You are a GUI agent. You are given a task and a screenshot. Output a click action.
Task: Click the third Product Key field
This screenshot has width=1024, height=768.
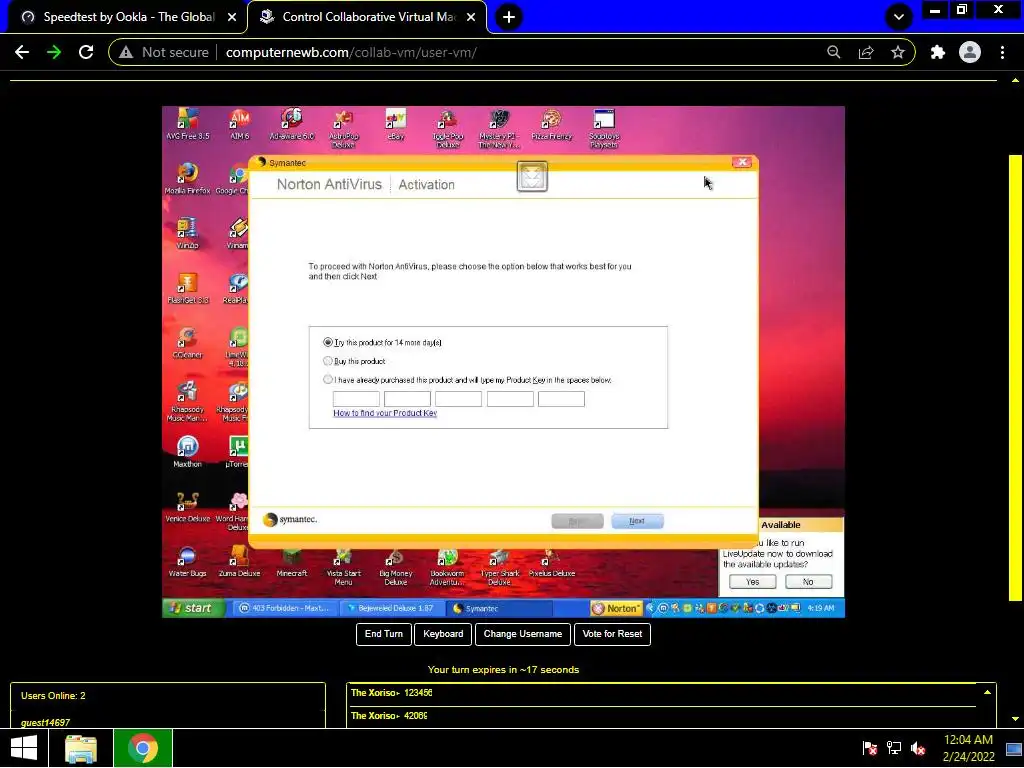pos(458,399)
